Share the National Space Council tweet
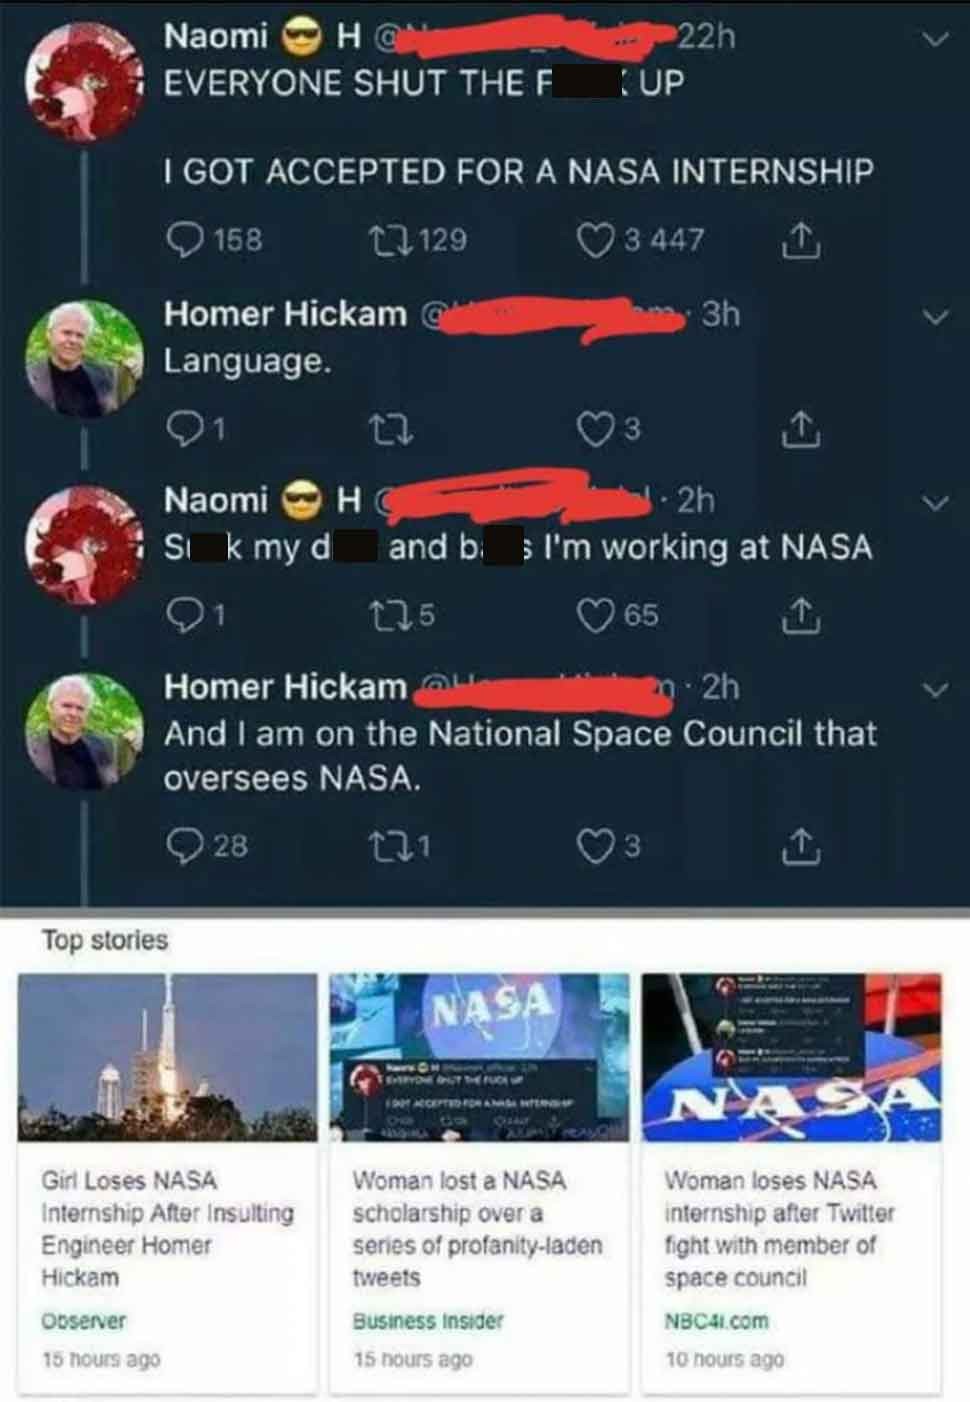970x1402 pixels. pos(802,846)
